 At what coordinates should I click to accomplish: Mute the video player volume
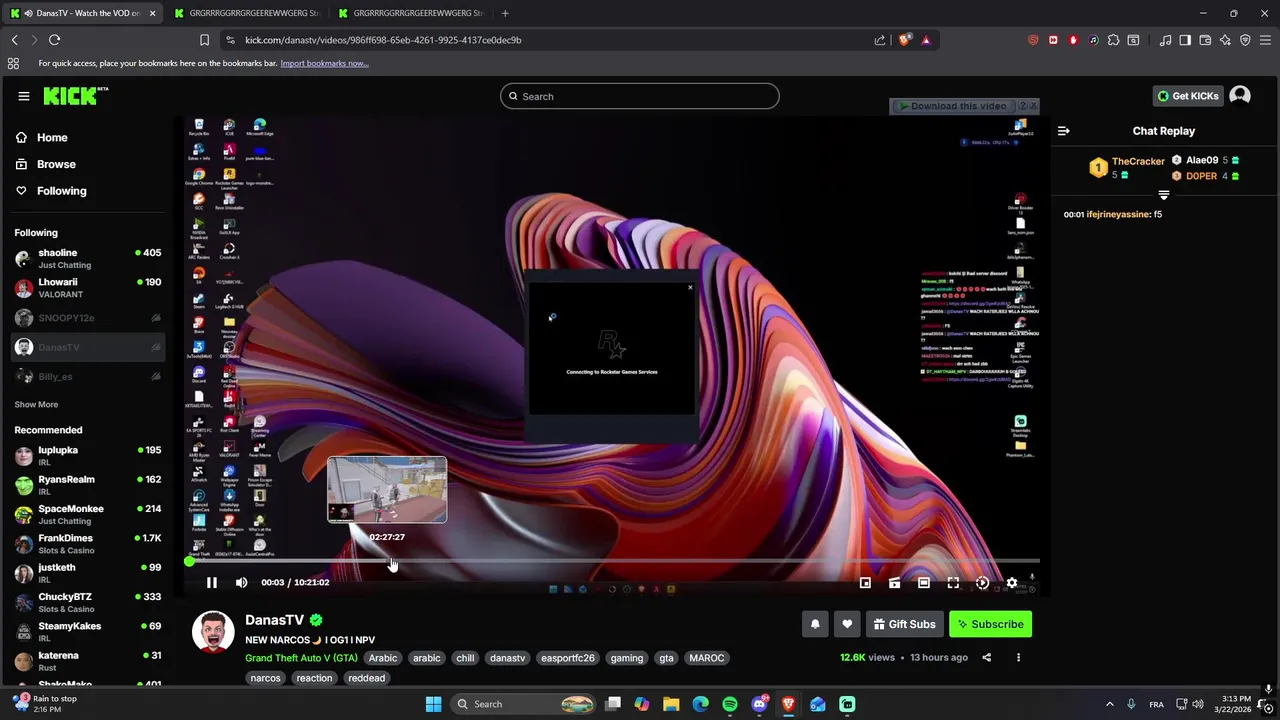(241, 582)
